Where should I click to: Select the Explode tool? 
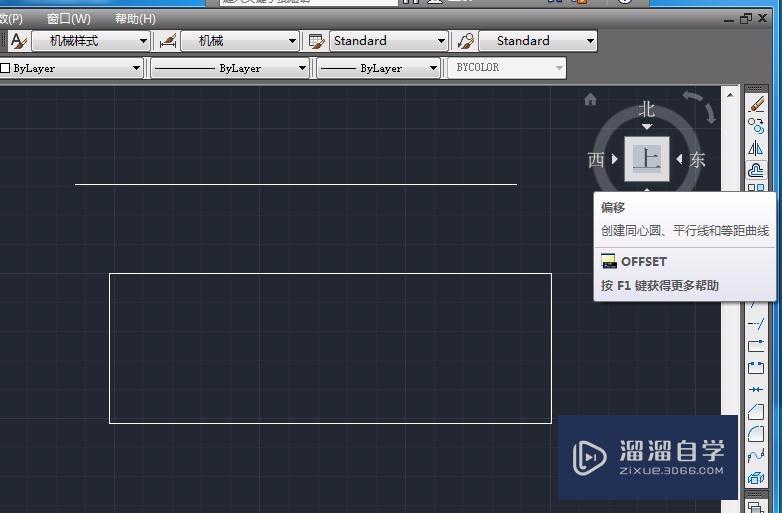(x=756, y=478)
